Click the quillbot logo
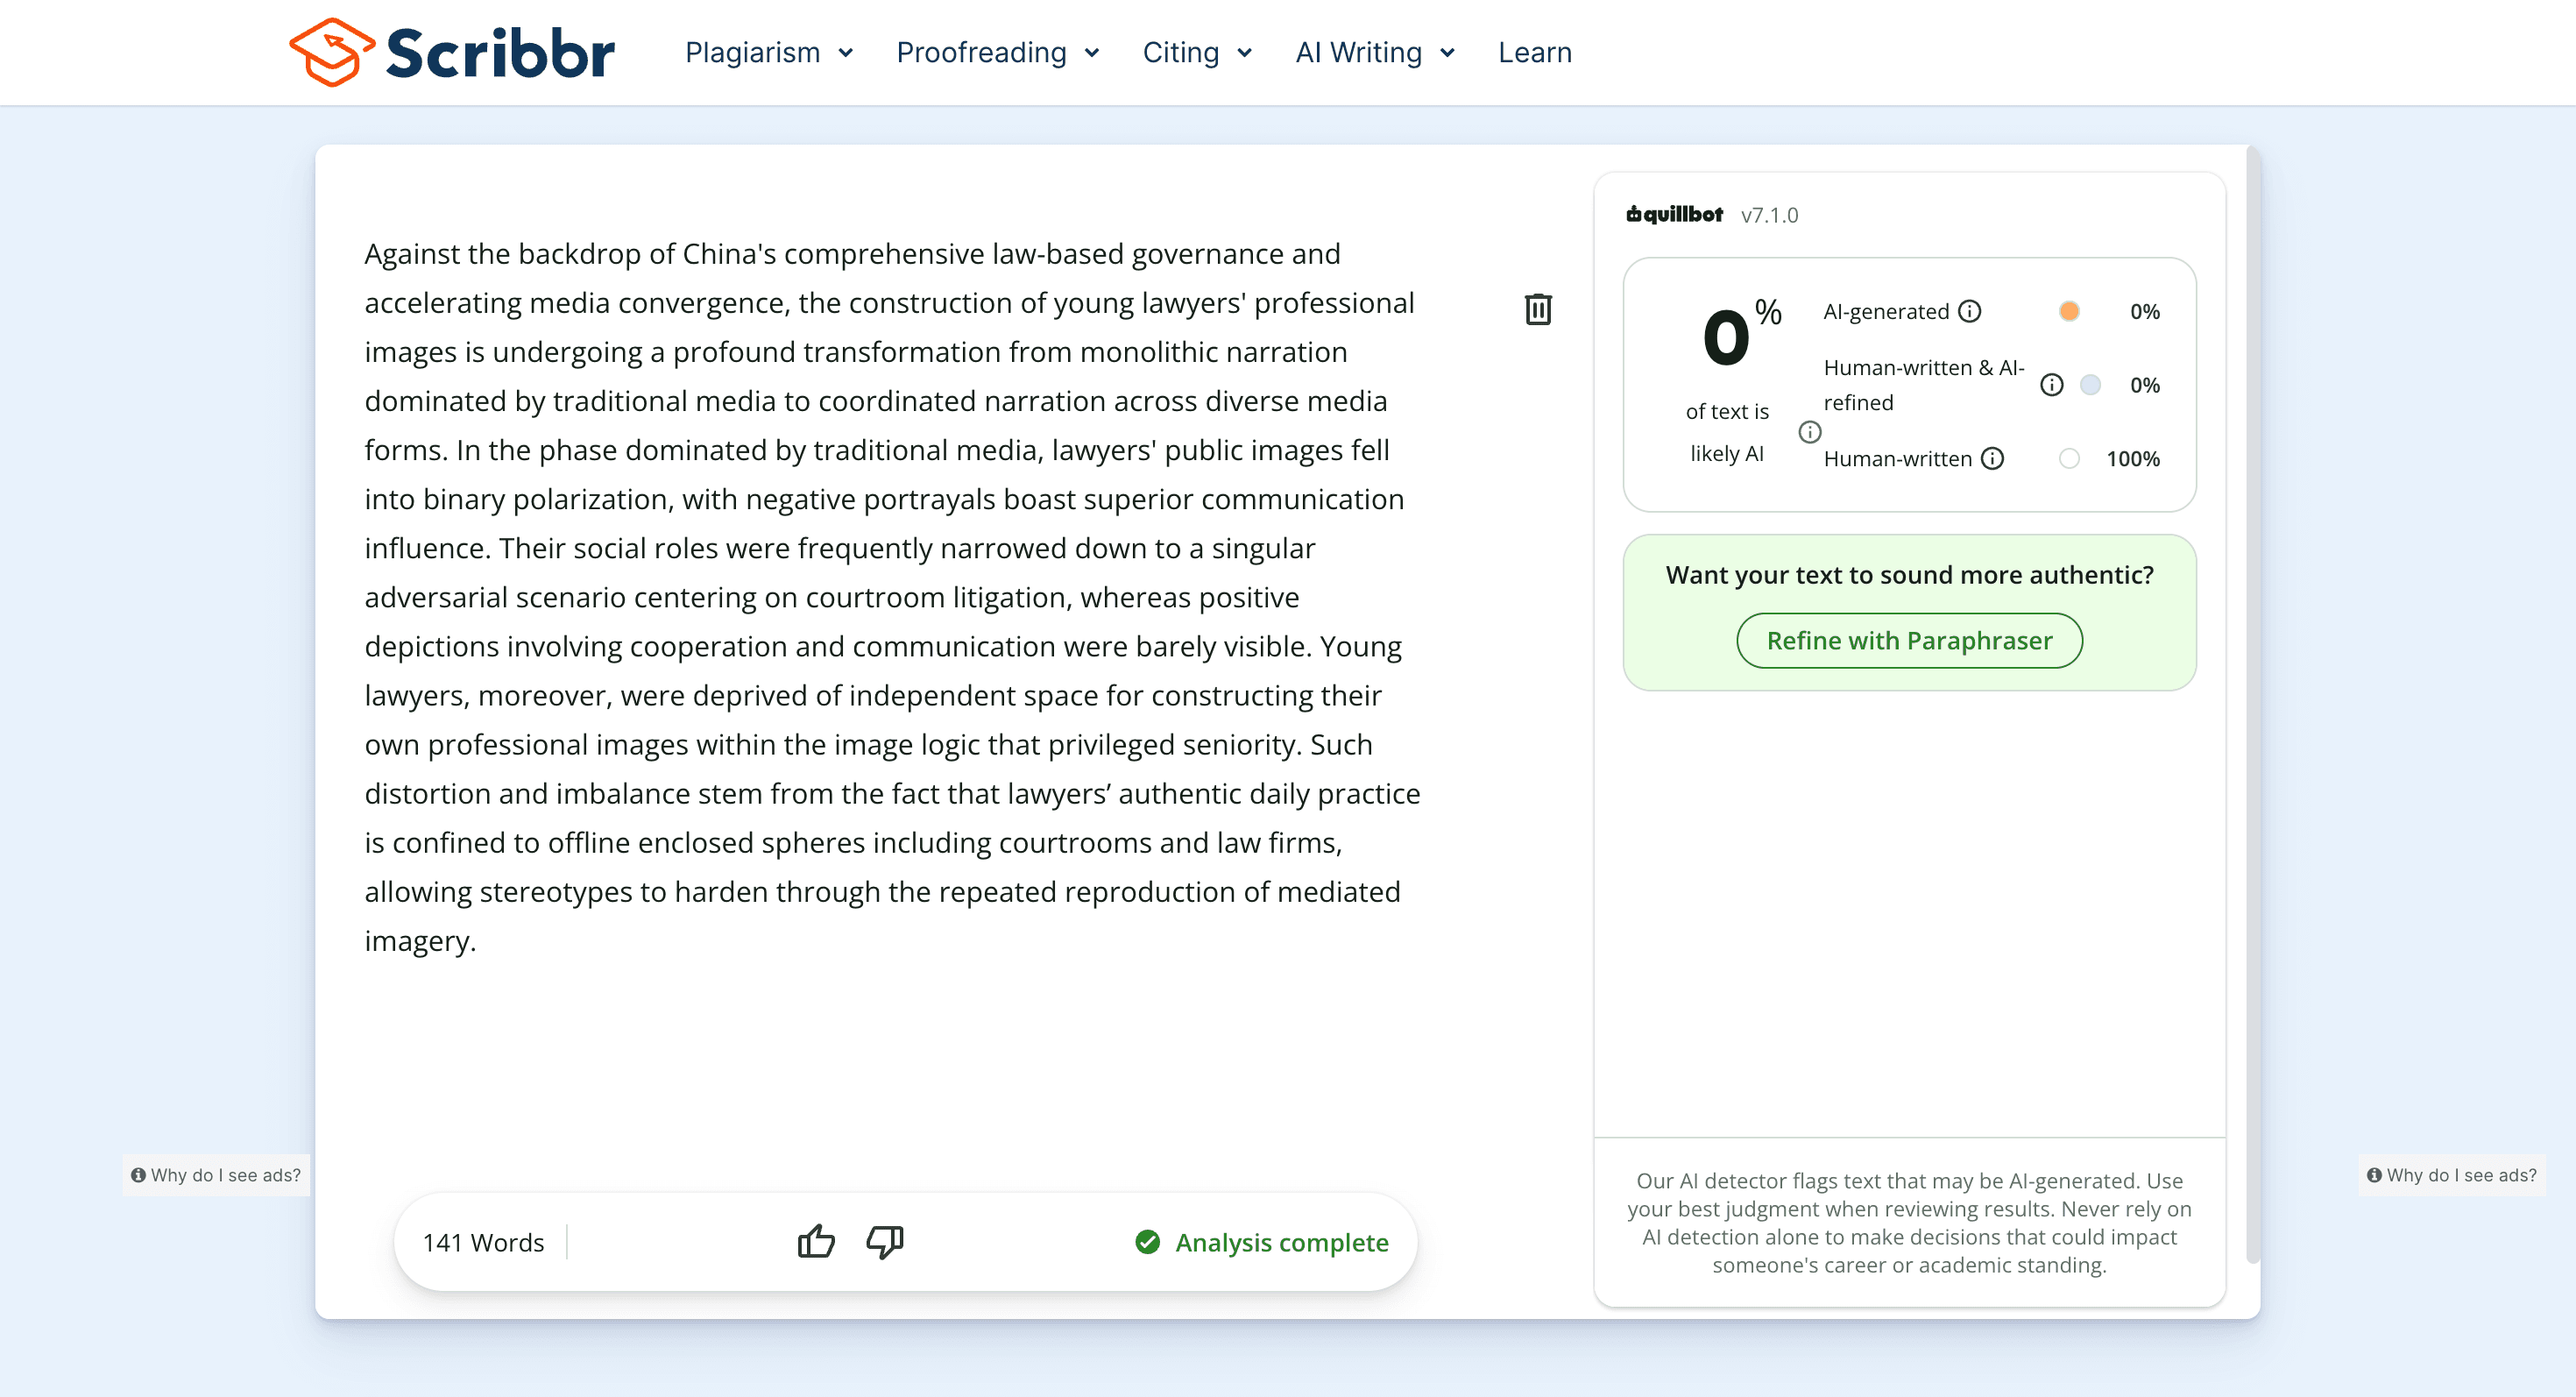2576x1397 pixels. [x=1675, y=214]
